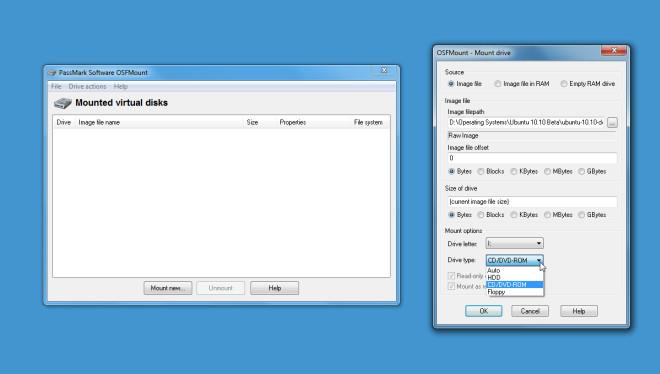The image size is (660, 374).
Task: Click the Unmount button
Action: click(x=221, y=288)
